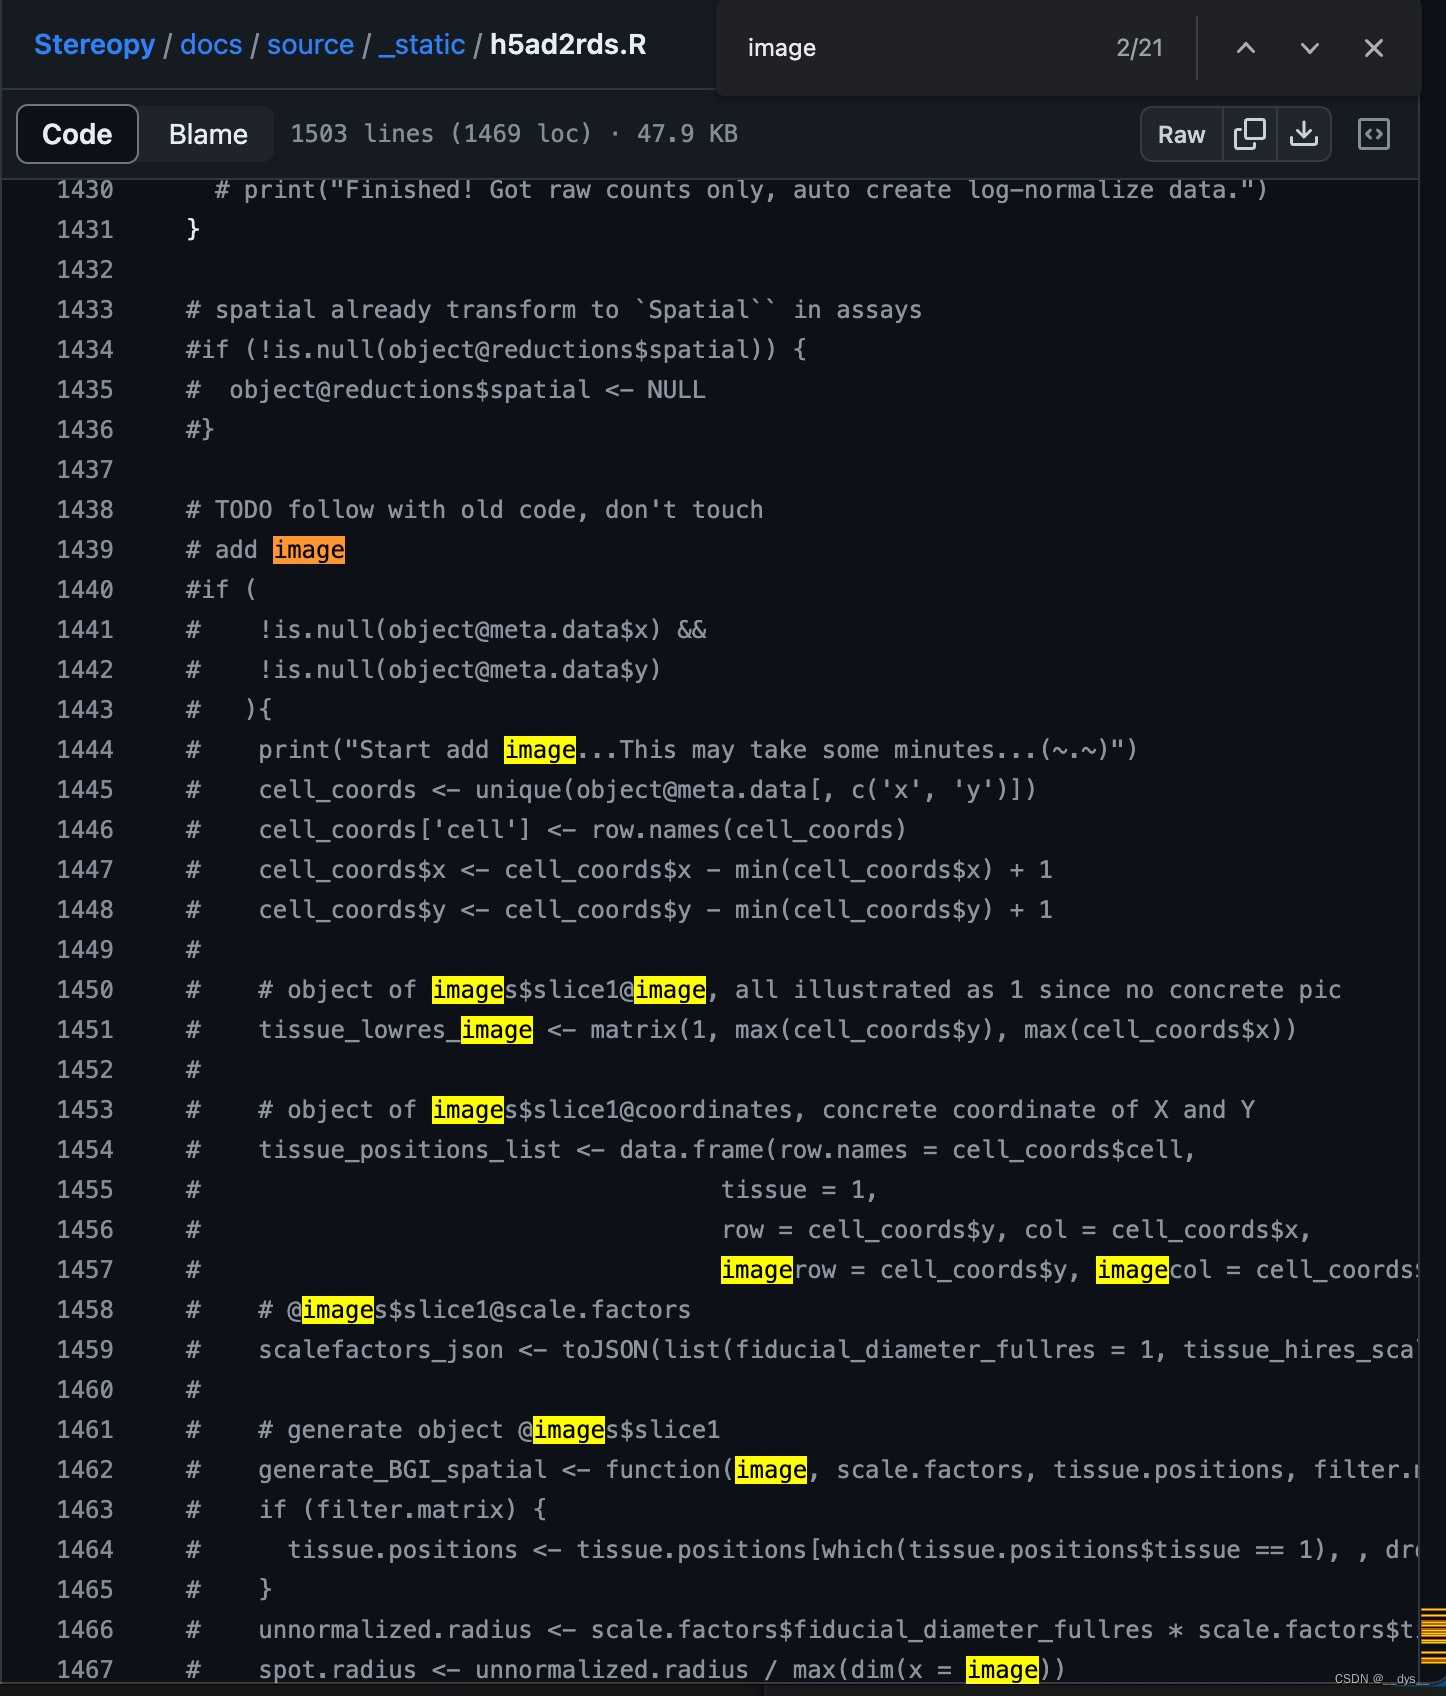Open the symbols panel icon
The height and width of the screenshot is (1696, 1446).
tap(1373, 134)
